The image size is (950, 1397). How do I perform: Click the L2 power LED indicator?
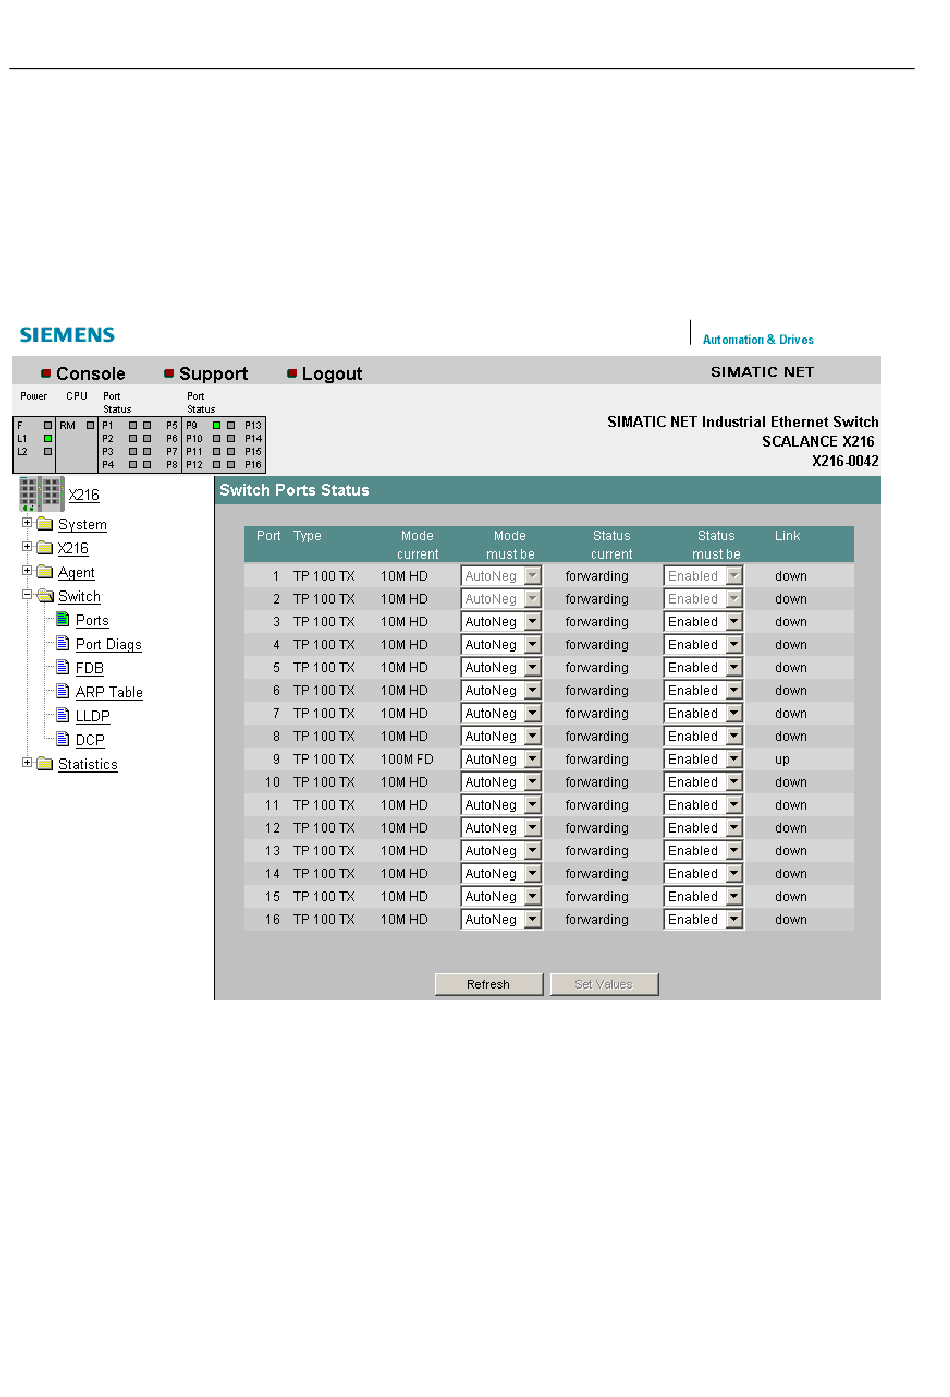click(47, 451)
